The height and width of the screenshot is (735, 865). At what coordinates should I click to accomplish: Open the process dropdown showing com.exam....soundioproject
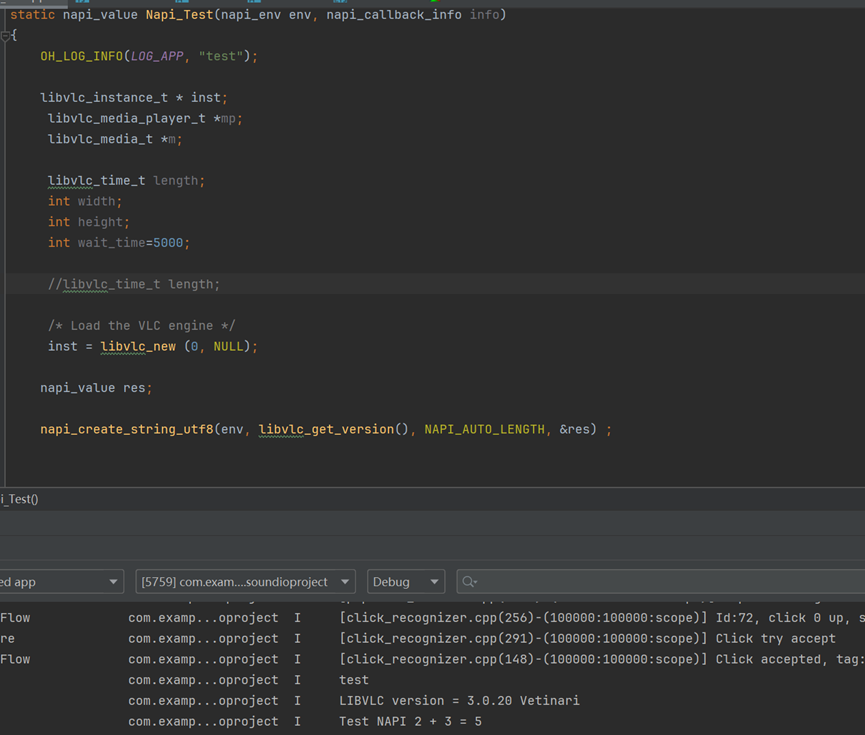[245, 582]
